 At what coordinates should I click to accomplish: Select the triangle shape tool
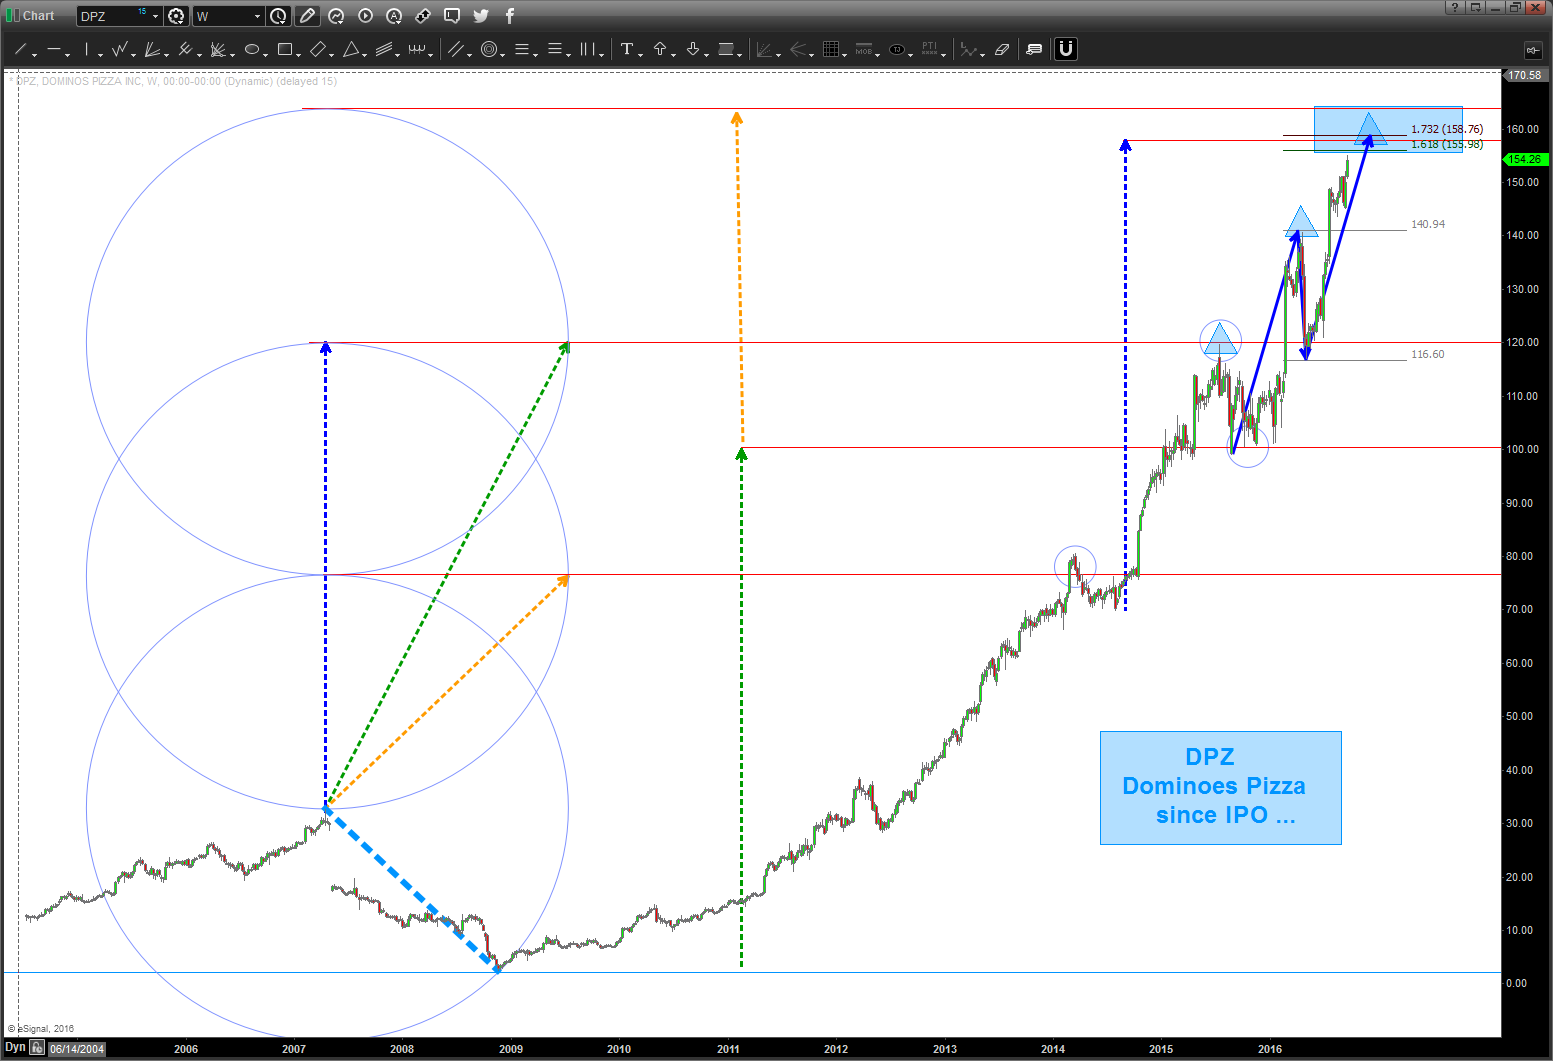coord(351,49)
